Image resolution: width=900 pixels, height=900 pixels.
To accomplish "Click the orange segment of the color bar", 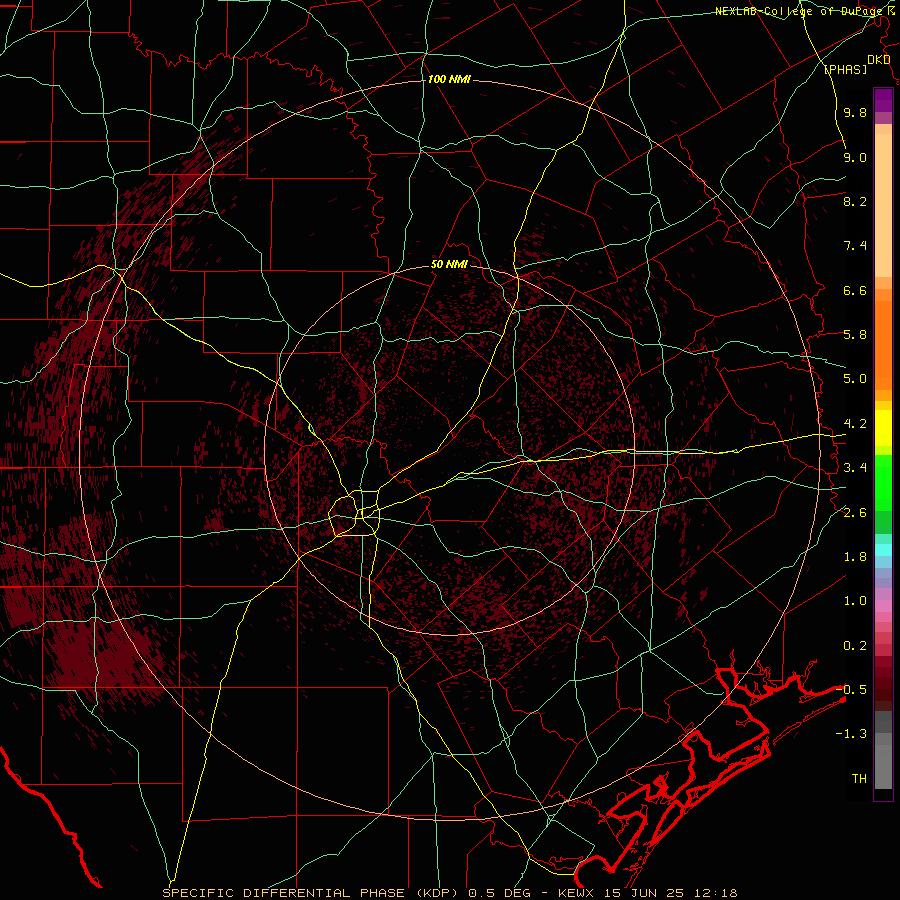I will 883,344.
